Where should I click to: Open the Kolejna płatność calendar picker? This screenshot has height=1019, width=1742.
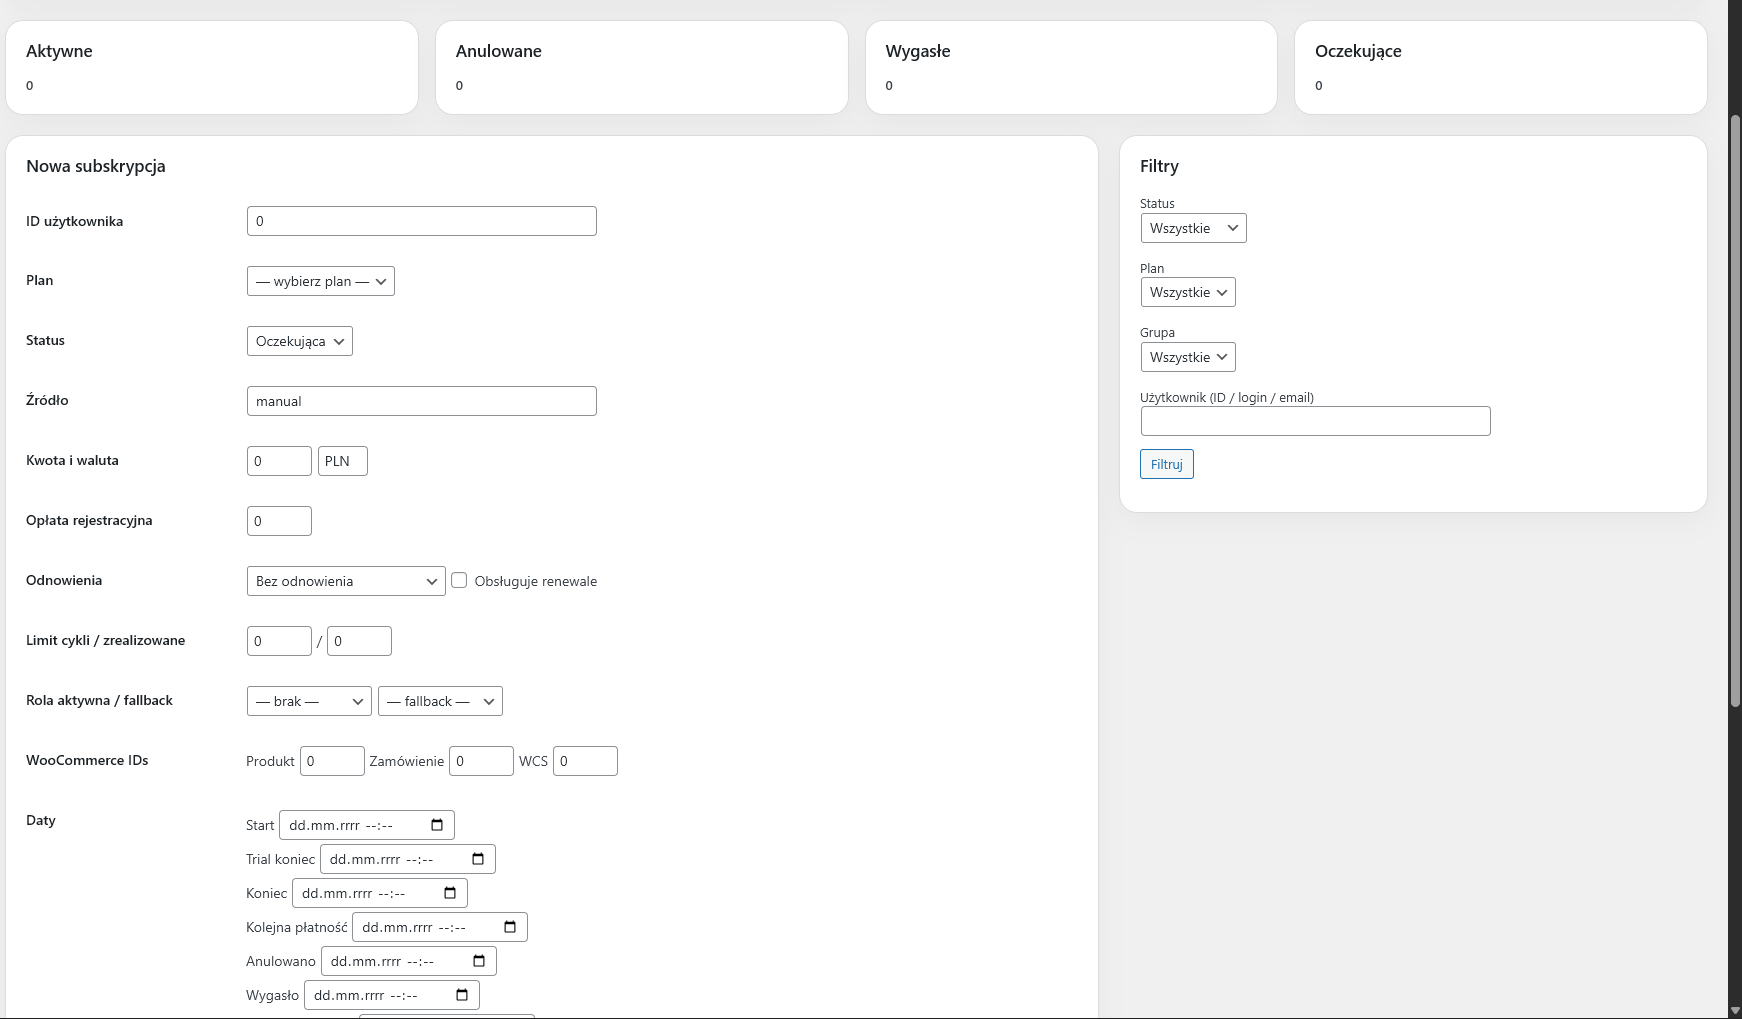[510, 926]
